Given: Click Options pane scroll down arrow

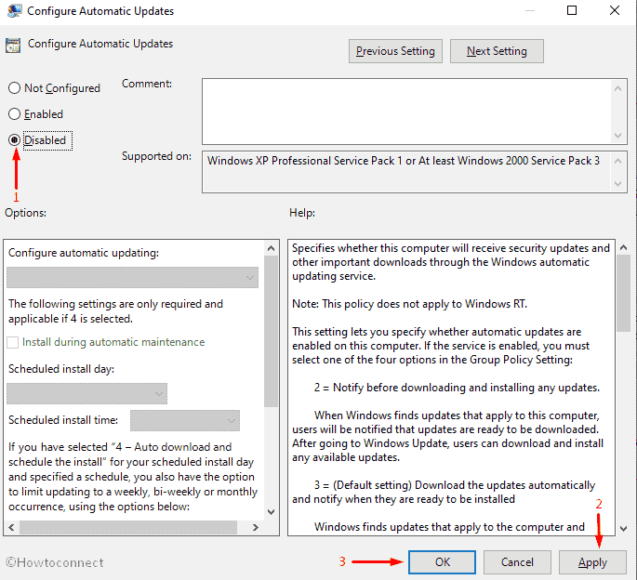Looking at the screenshot, I should [x=271, y=512].
